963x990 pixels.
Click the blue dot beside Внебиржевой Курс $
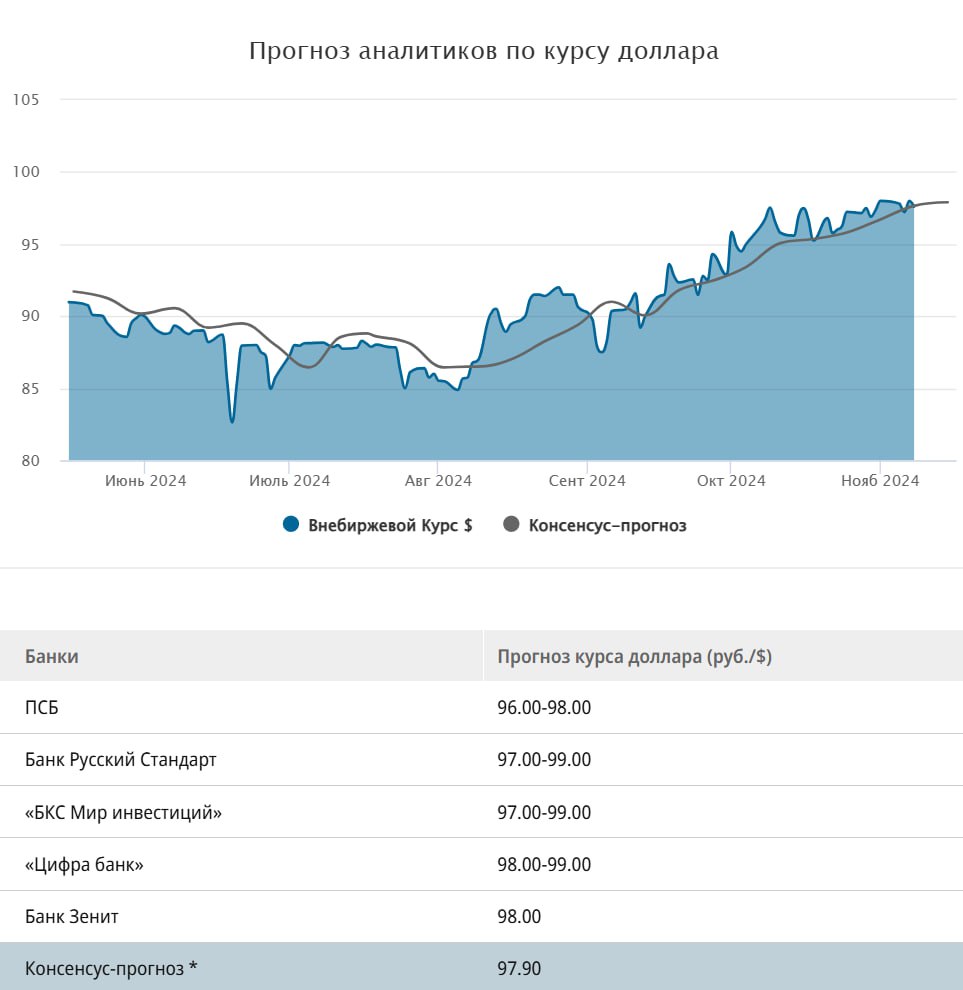291,525
